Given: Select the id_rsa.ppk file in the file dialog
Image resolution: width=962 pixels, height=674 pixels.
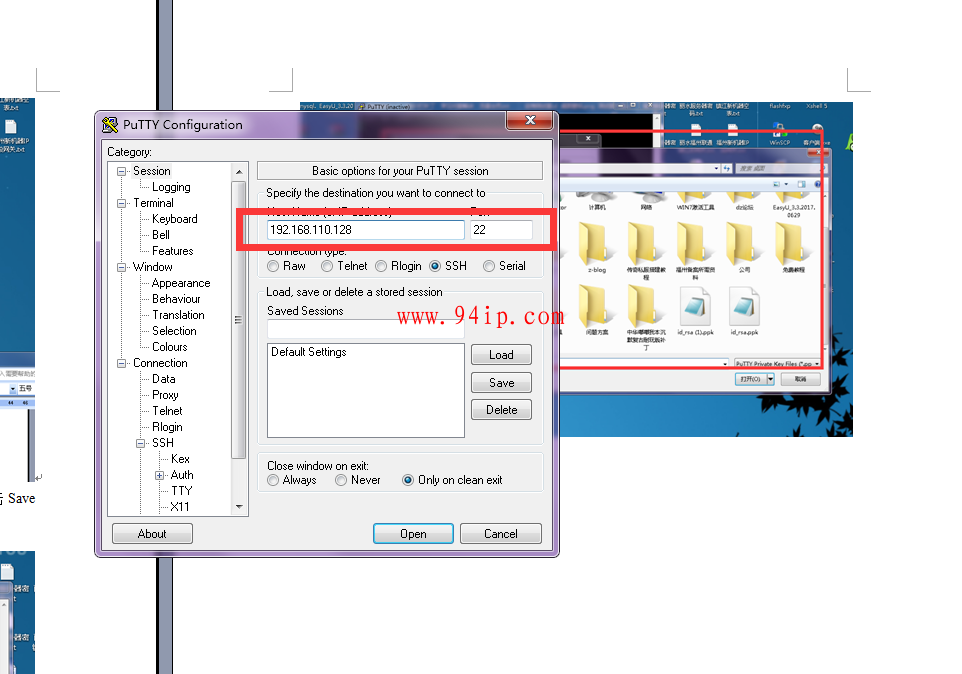Looking at the screenshot, I should click(x=744, y=312).
